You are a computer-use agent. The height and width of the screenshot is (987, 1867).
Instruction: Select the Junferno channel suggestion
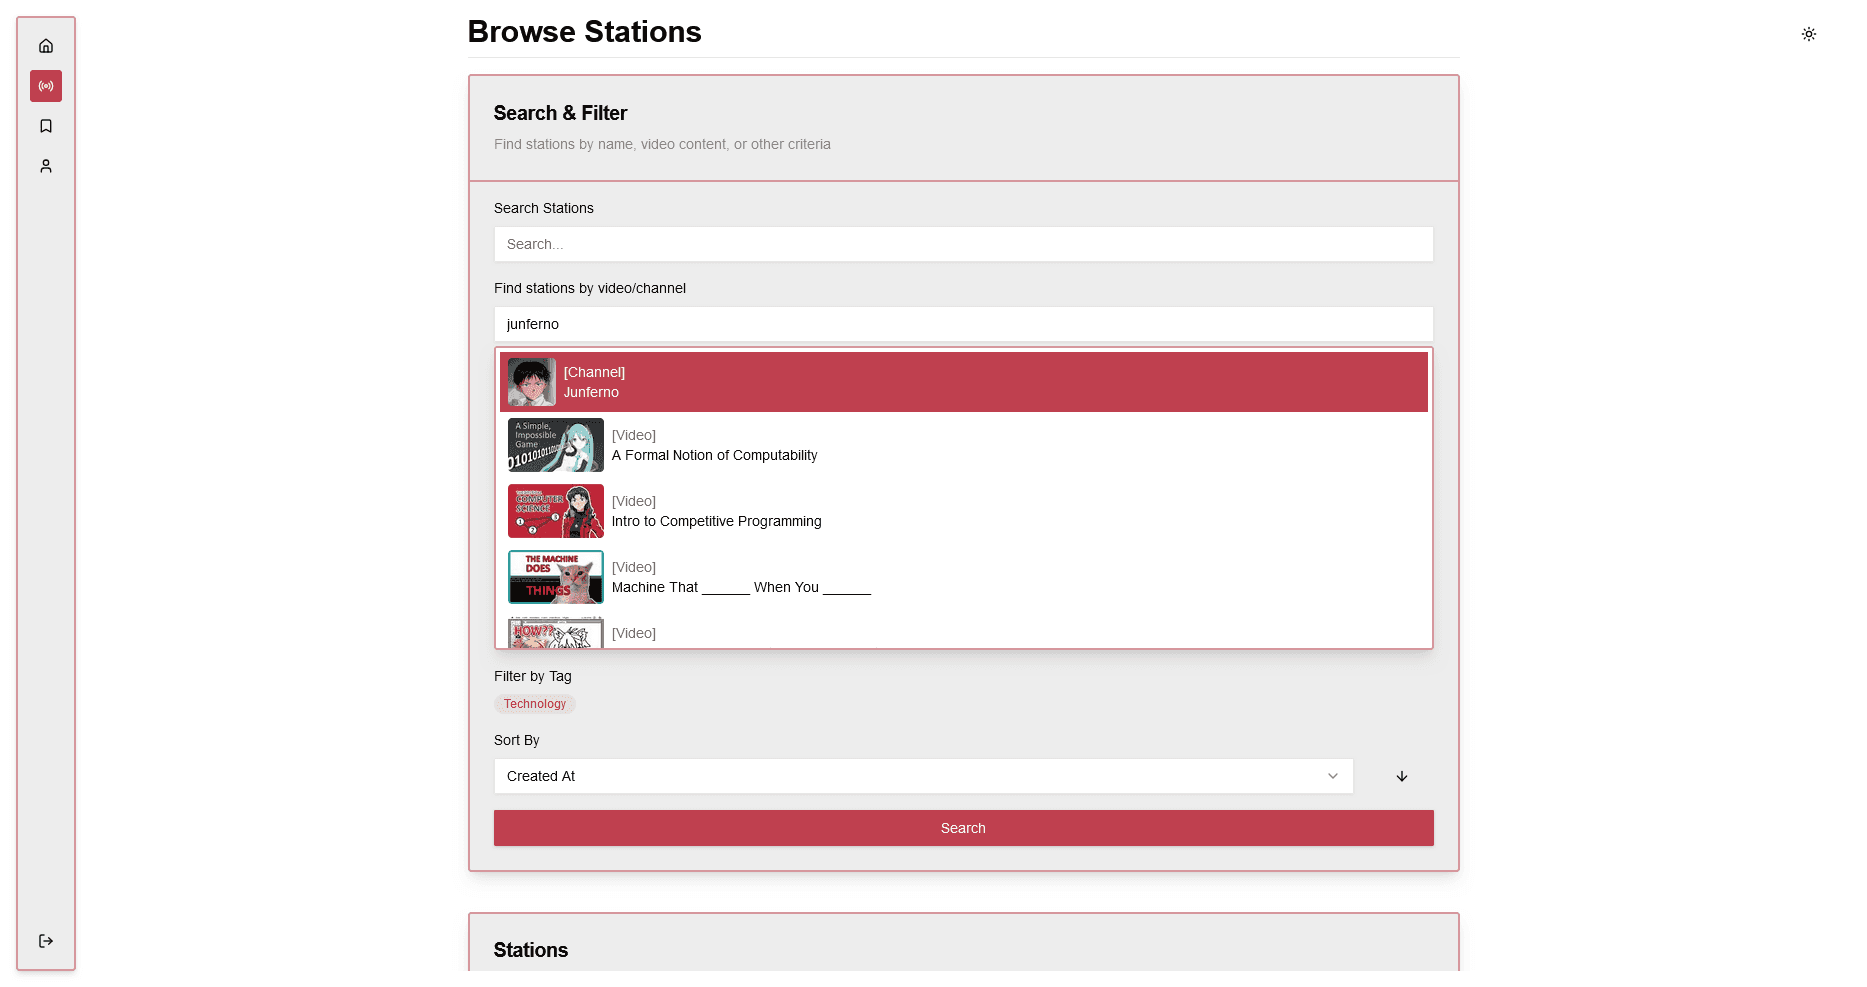pyautogui.click(x=963, y=382)
